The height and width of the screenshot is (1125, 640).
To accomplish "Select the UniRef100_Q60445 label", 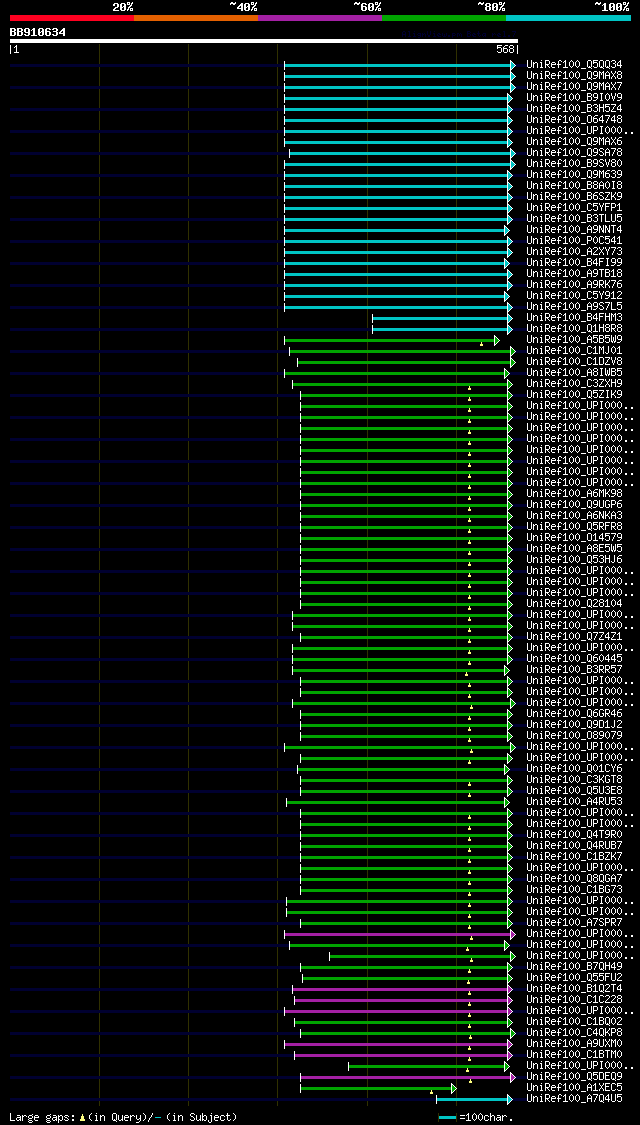I will click(574, 659).
